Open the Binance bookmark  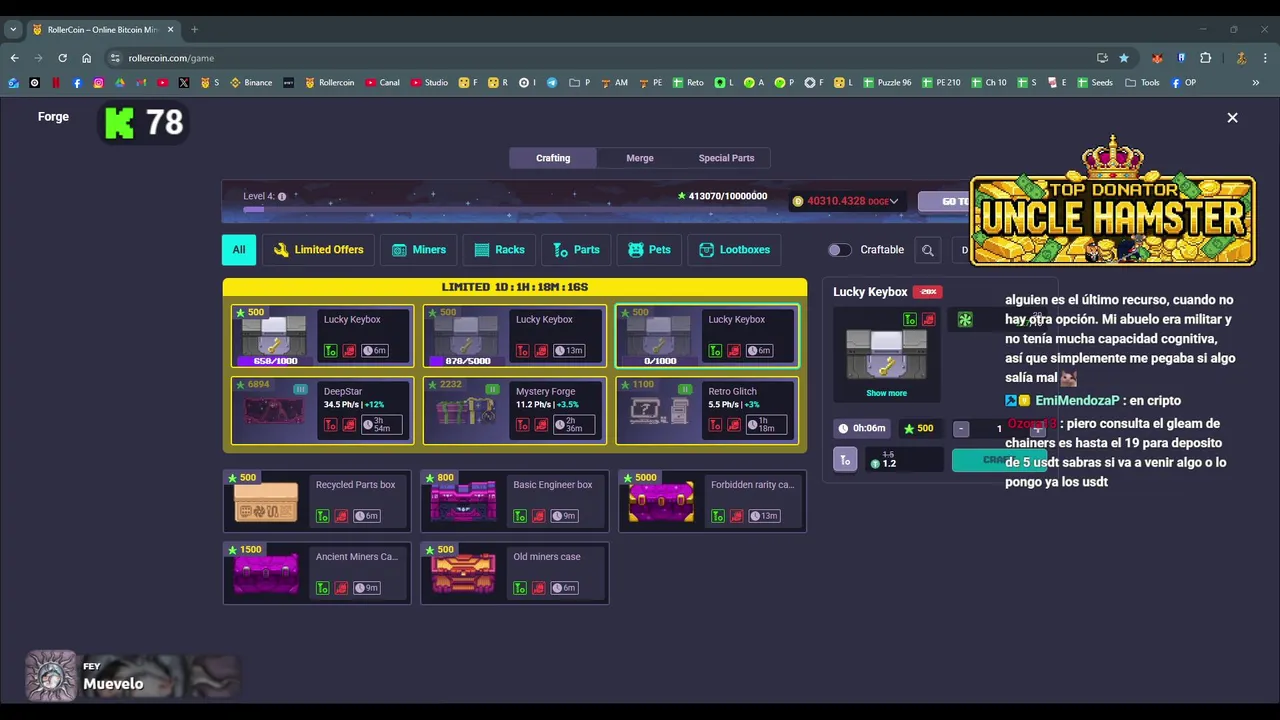(x=251, y=83)
